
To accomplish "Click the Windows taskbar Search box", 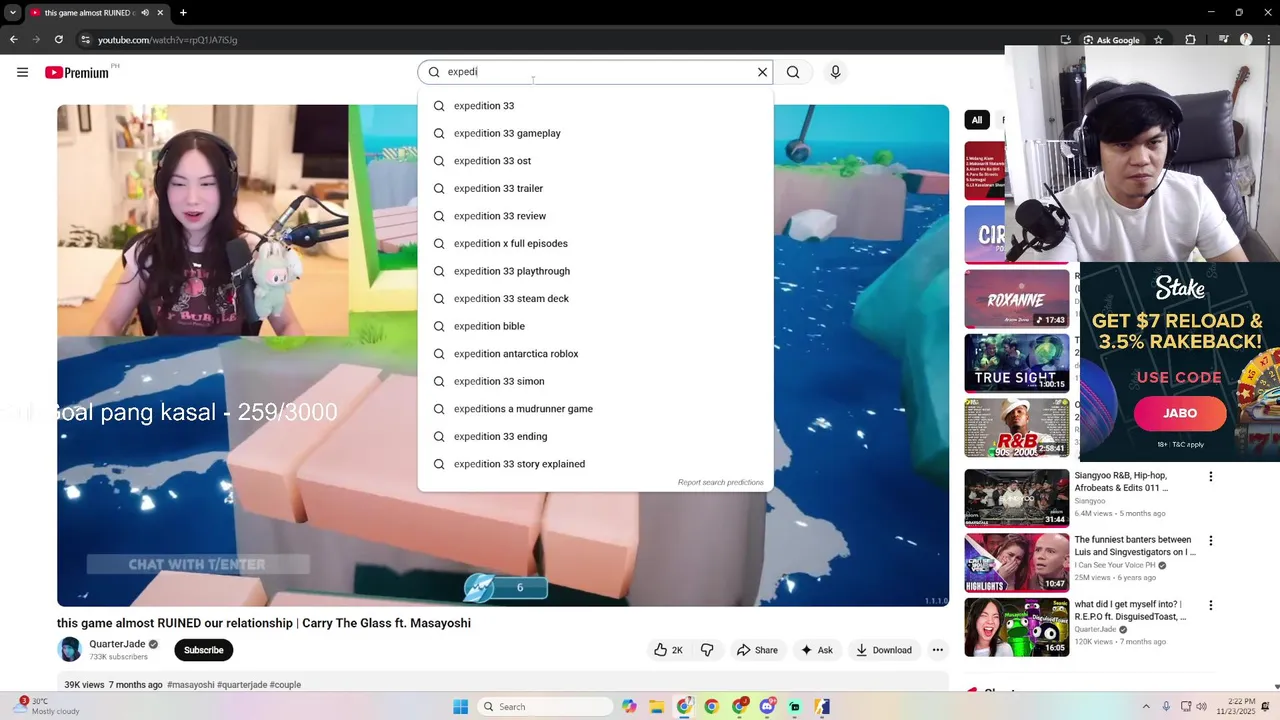I will click(x=544, y=707).
